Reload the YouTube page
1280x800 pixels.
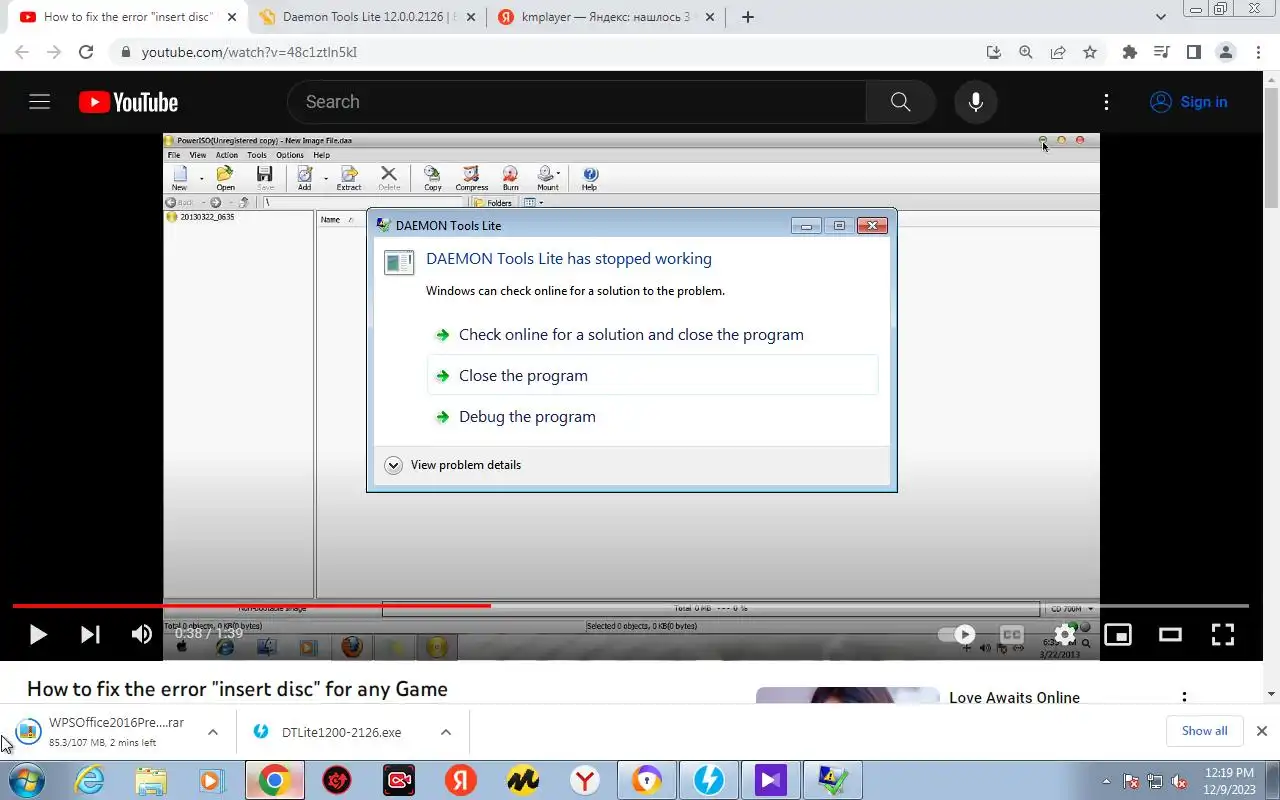click(x=86, y=52)
